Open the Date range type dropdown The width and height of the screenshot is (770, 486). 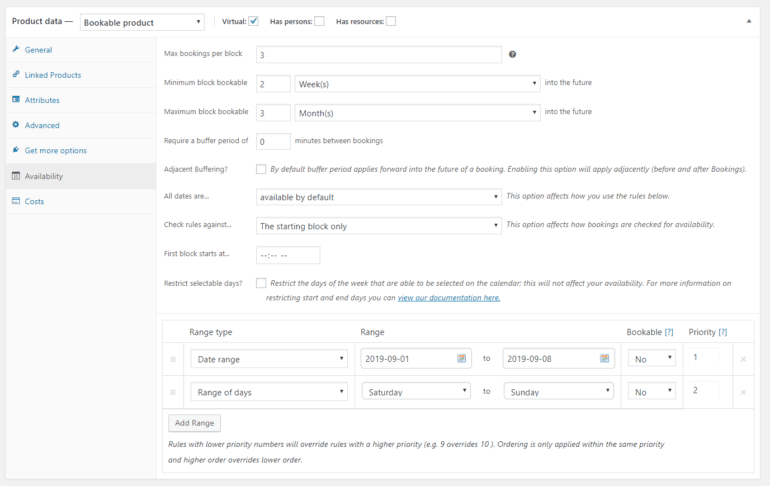tap(269, 359)
